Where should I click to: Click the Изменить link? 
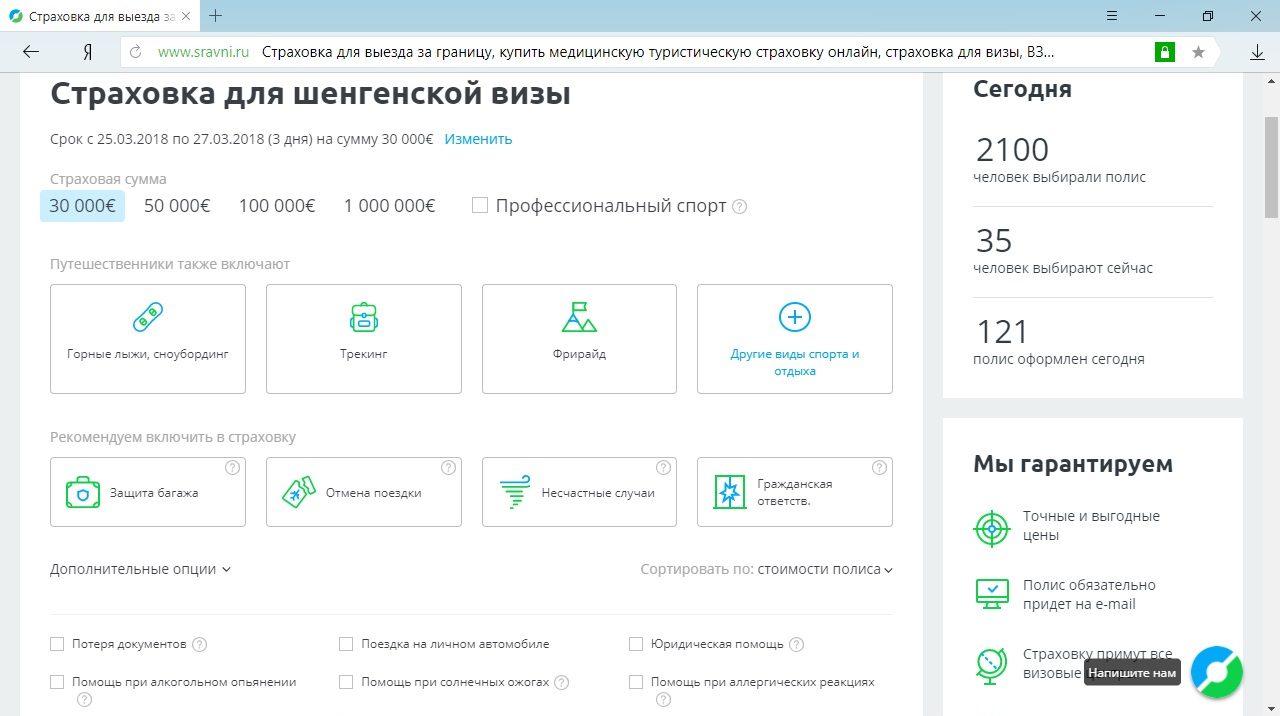(478, 139)
